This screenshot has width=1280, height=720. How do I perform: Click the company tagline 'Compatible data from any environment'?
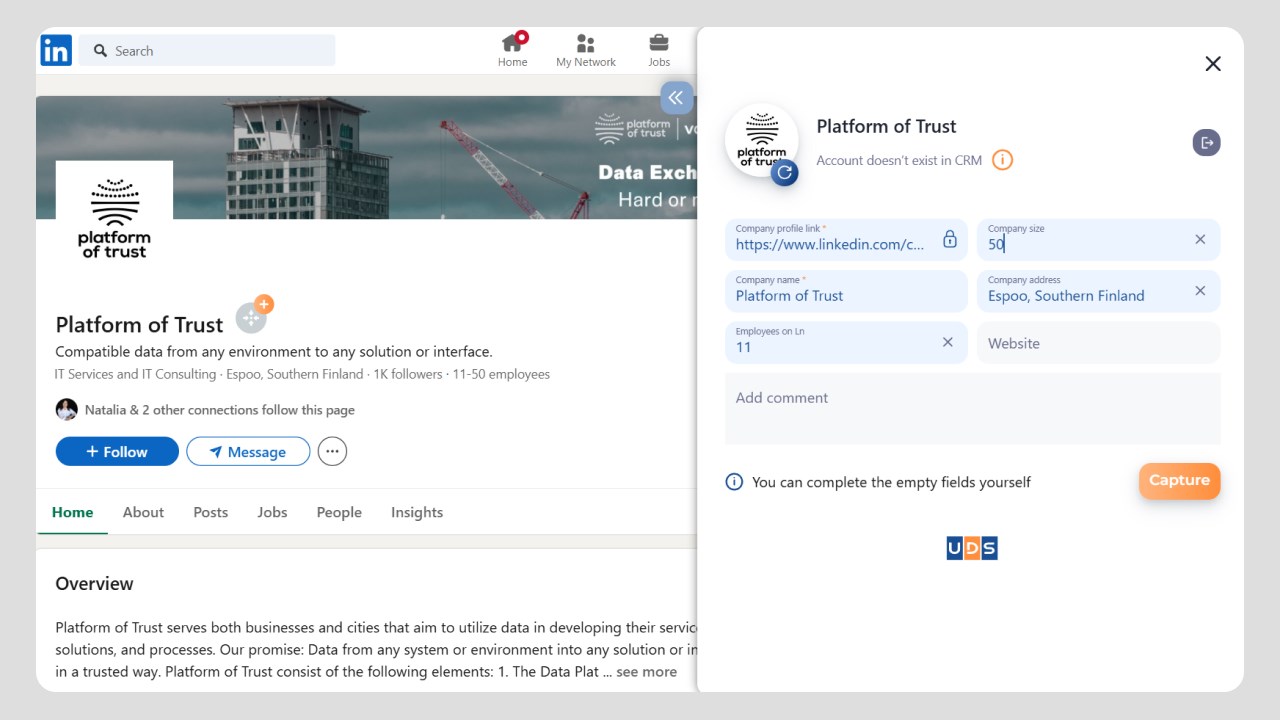(274, 352)
